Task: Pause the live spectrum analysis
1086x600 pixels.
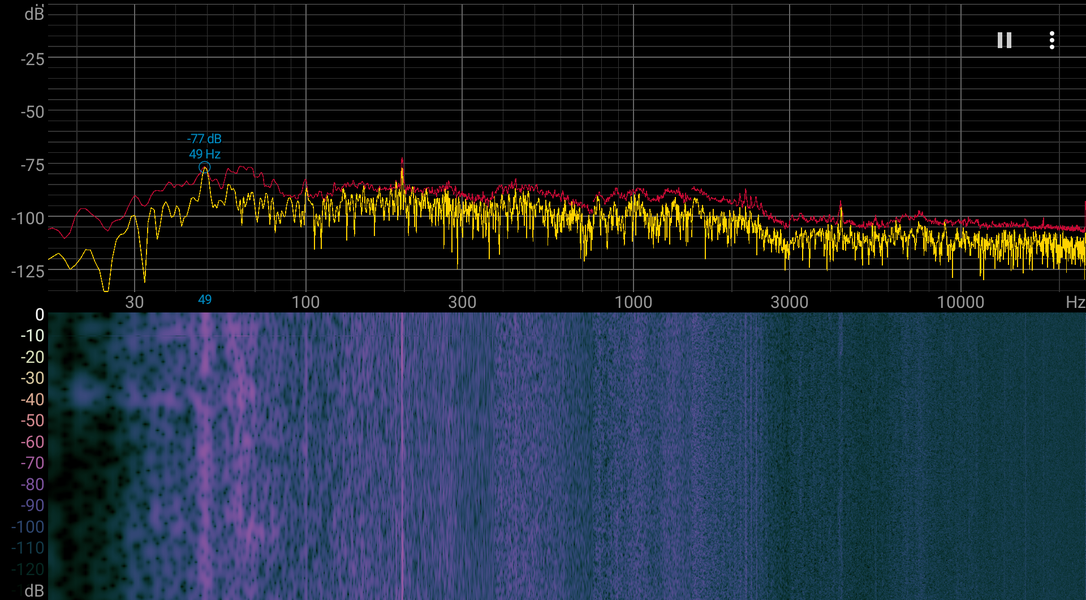Action: coord(1004,40)
